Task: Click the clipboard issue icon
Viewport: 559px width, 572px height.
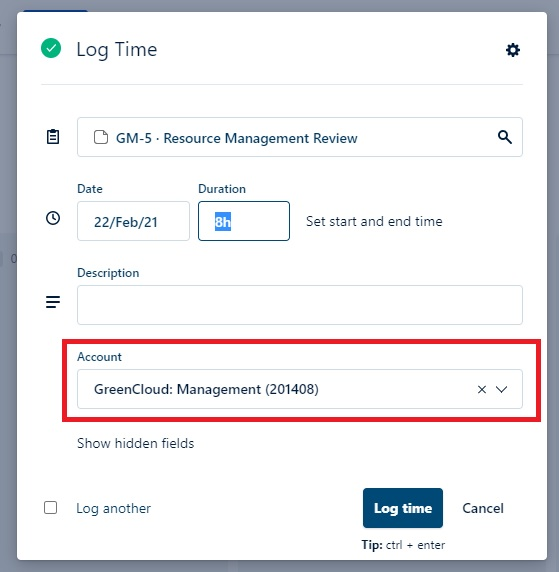Action: [x=53, y=137]
